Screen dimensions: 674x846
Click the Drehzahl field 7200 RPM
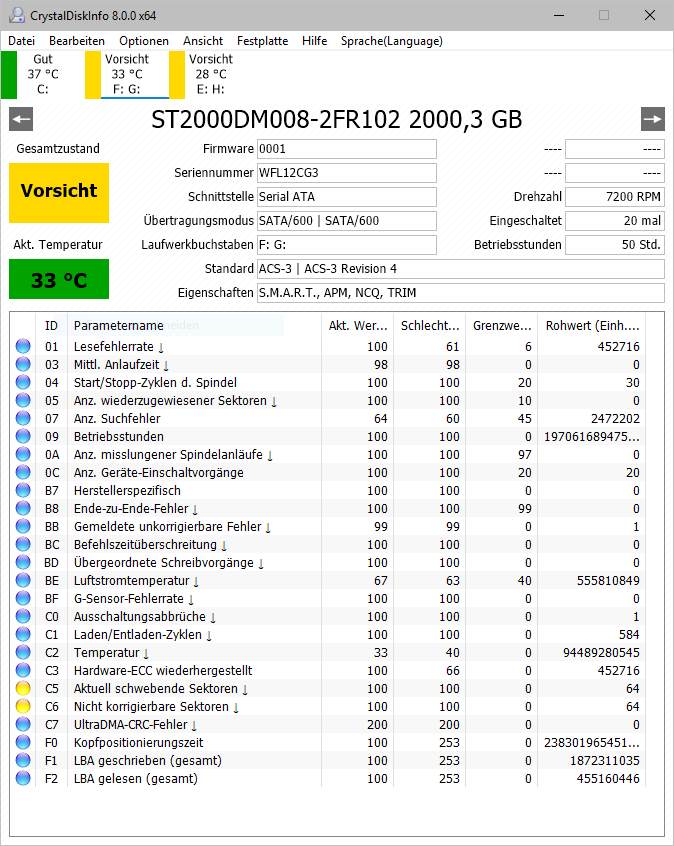615,197
